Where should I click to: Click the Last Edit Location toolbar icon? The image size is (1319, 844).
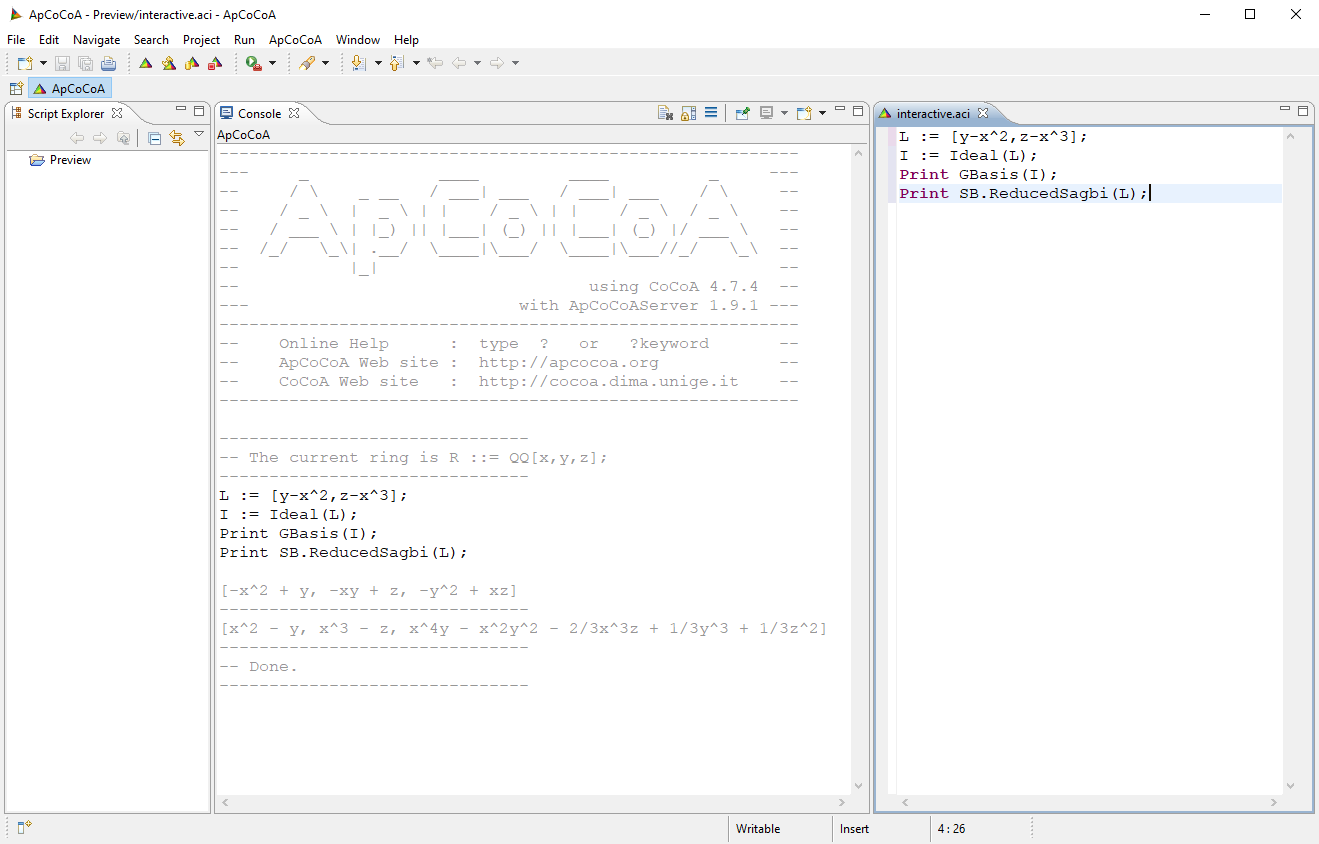(435, 63)
